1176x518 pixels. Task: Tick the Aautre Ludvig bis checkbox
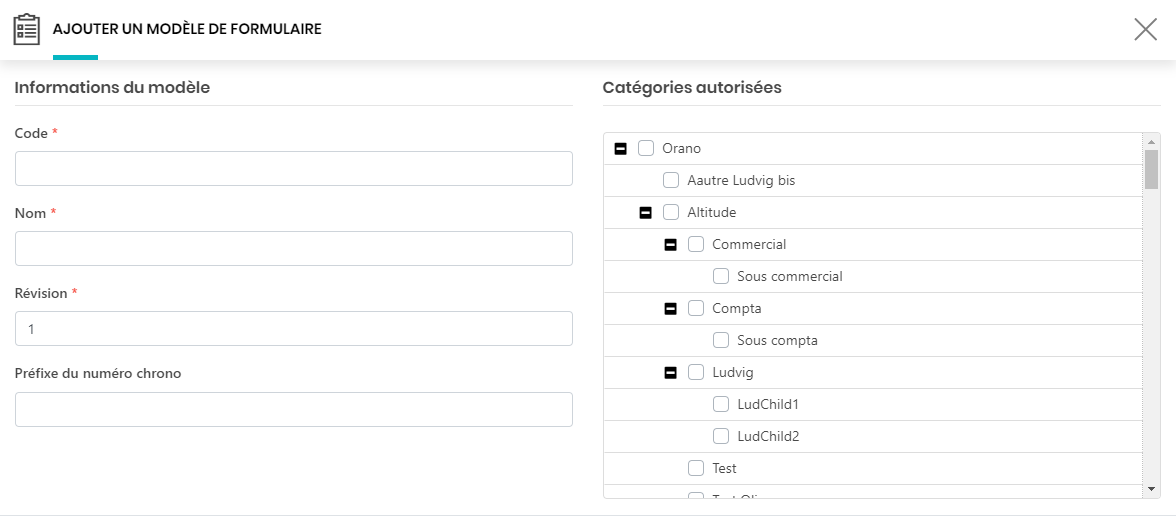[671, 180]
